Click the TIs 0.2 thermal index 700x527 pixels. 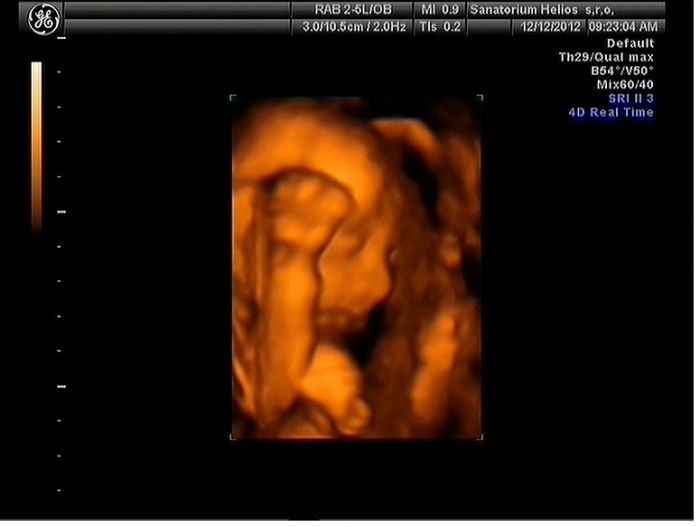coord(439,27)
